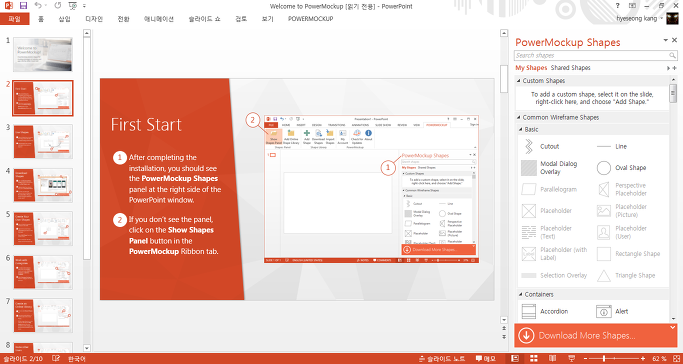Open the shapes panel options dropdown arrow
Viewport: 683px width, 364px height.
pos(665,40)
